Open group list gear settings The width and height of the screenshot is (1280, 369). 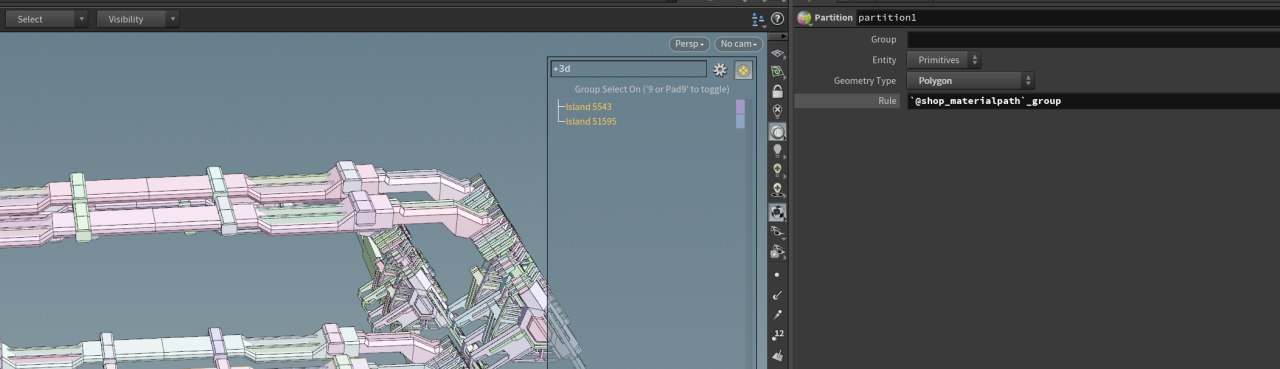pyautogui.click(x=719, y=70)
